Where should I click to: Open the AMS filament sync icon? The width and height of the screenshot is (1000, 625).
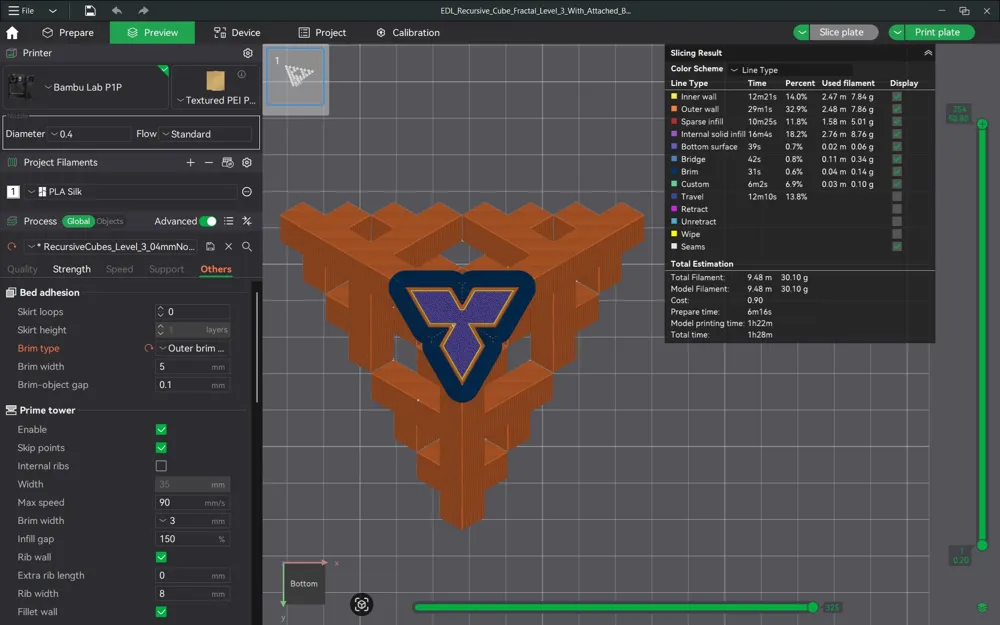tap(228, 163)
